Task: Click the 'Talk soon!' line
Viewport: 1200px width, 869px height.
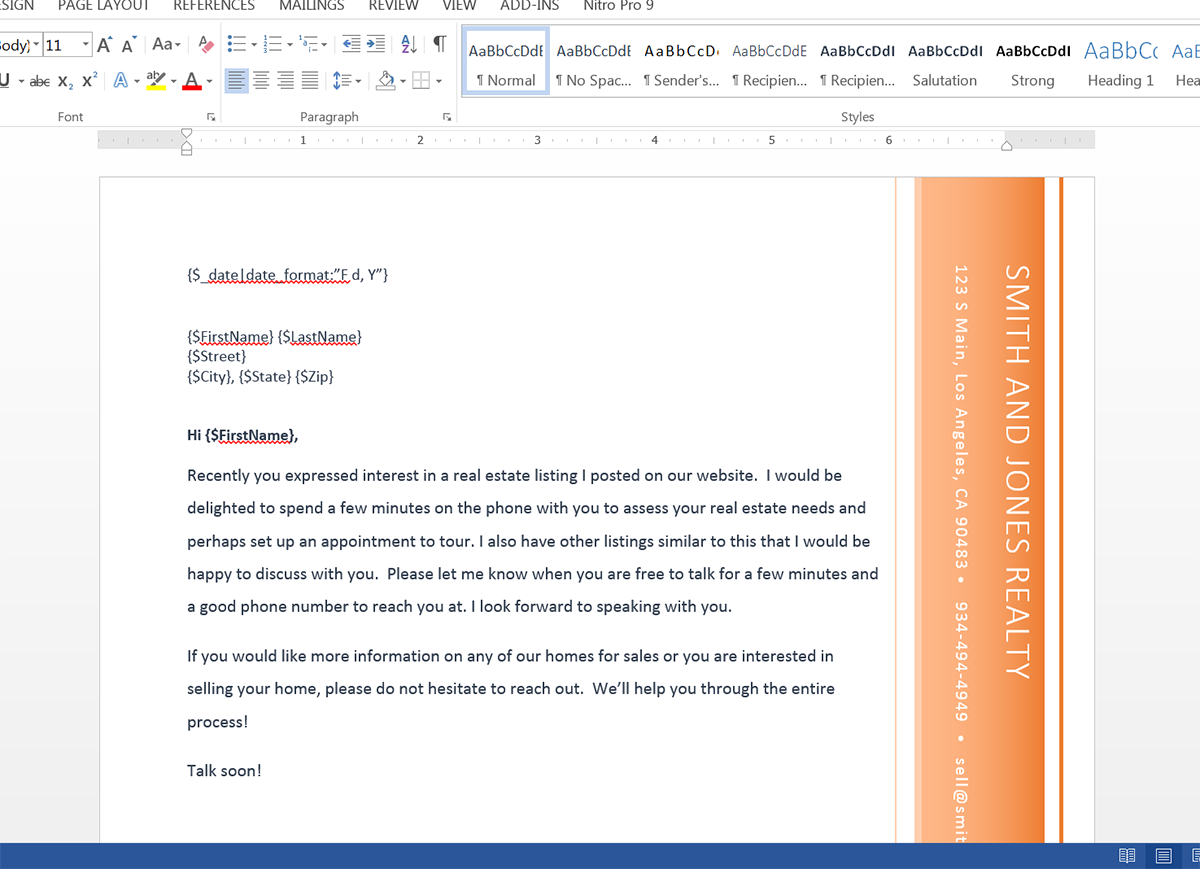Action: pos(224,770)
